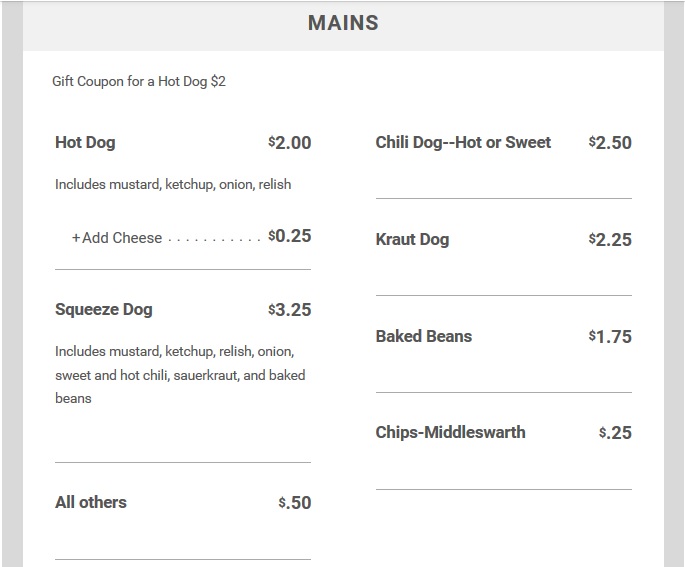
Task: Click the Squeeze Dog ingredients description
Action: (180, 375)
